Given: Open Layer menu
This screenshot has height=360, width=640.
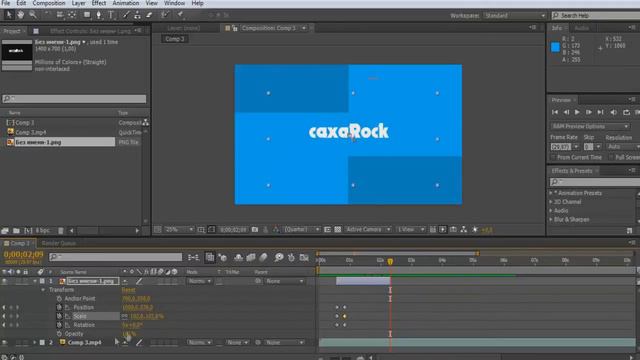Looking at the screenshot, I should pos(78,3).
